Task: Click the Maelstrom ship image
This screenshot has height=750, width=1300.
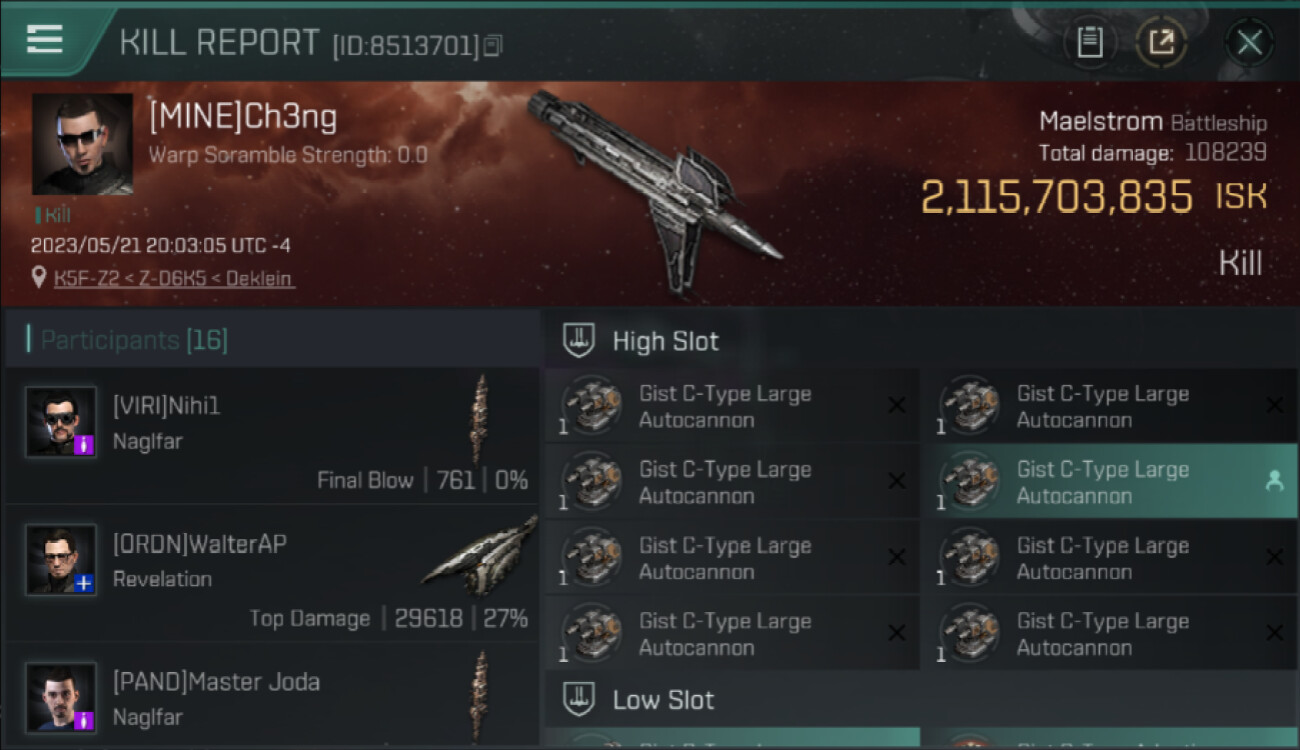Action: coord(655,190)
